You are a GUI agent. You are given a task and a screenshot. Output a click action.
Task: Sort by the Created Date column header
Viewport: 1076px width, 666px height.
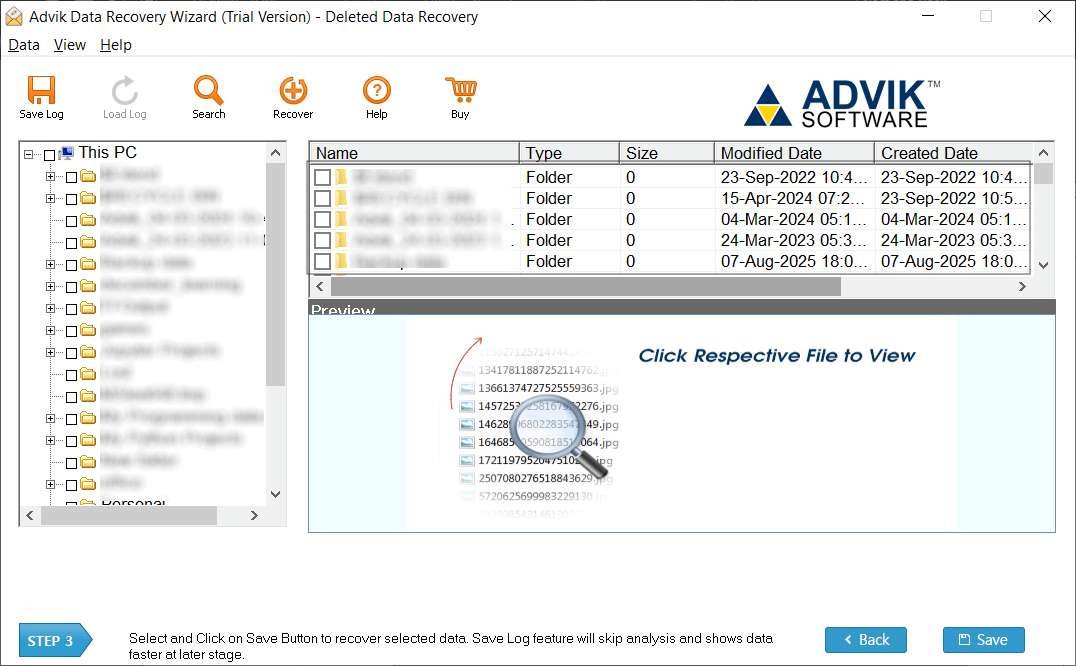954,153
